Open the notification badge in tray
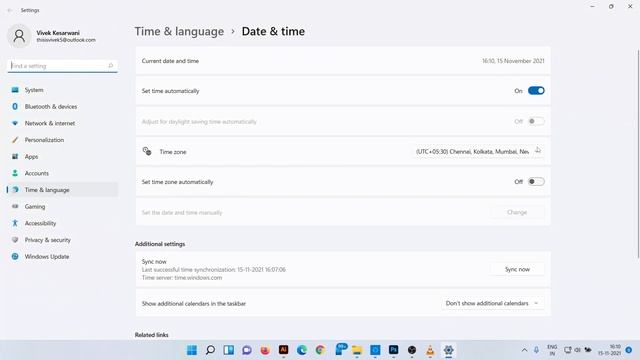Image resolution: width=640 pixels, height=360 pixels. point(629,350)
